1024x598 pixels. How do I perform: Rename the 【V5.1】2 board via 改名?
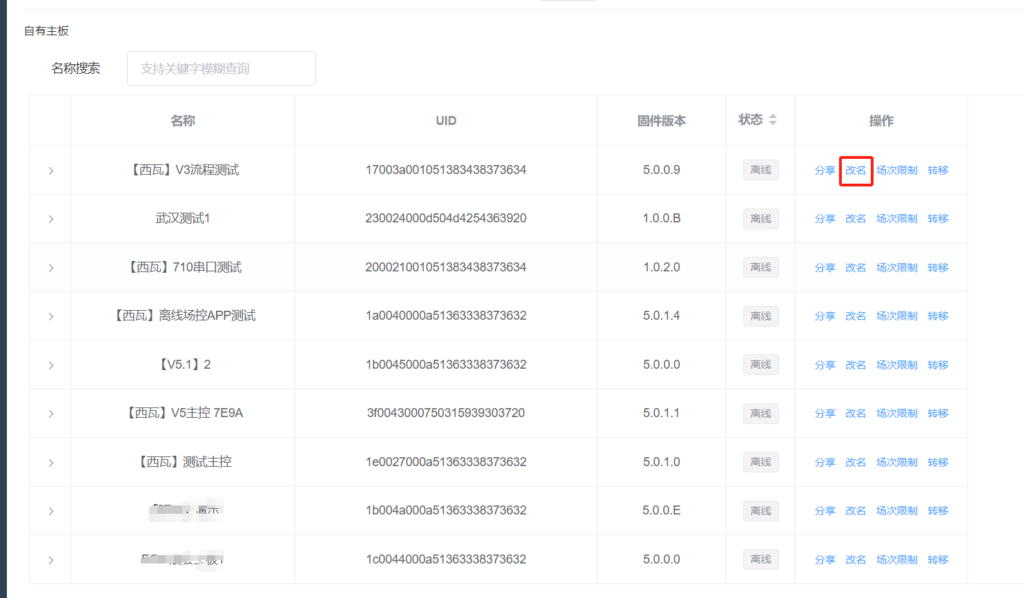856,365
